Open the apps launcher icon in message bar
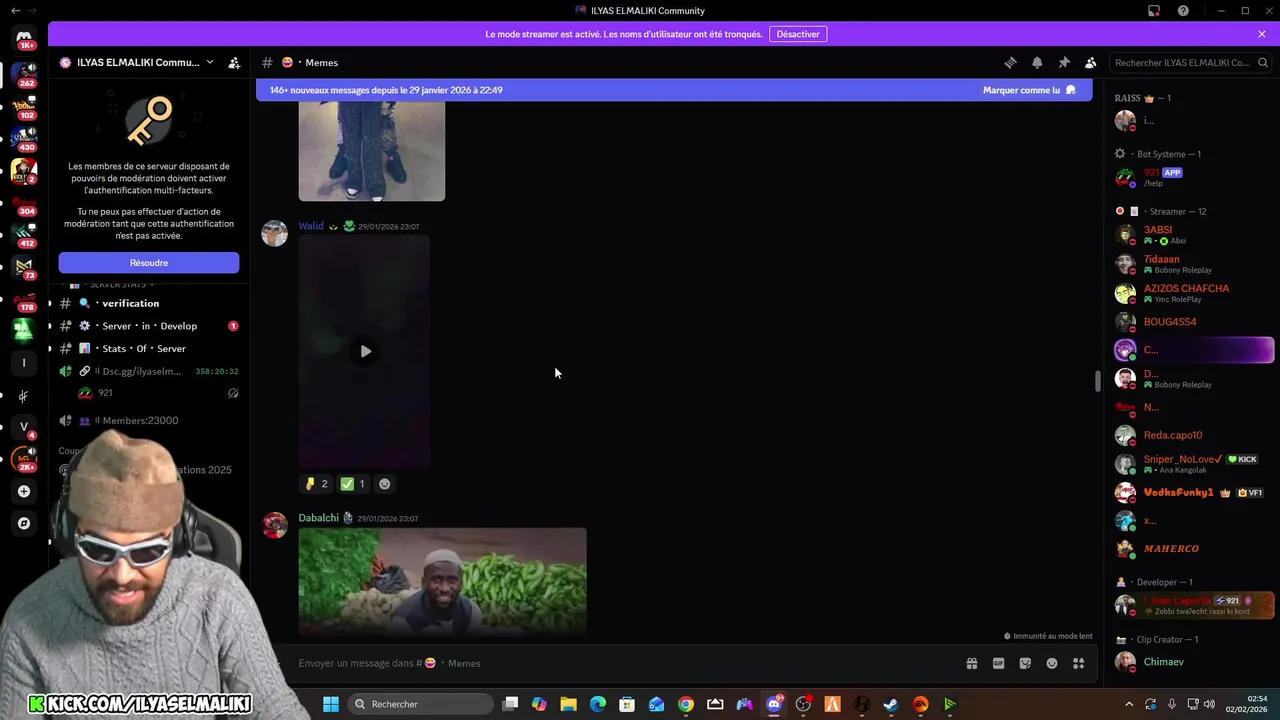Image resolution: width=1280 pixels, height=720 pixels. [x=1079, y=663]
